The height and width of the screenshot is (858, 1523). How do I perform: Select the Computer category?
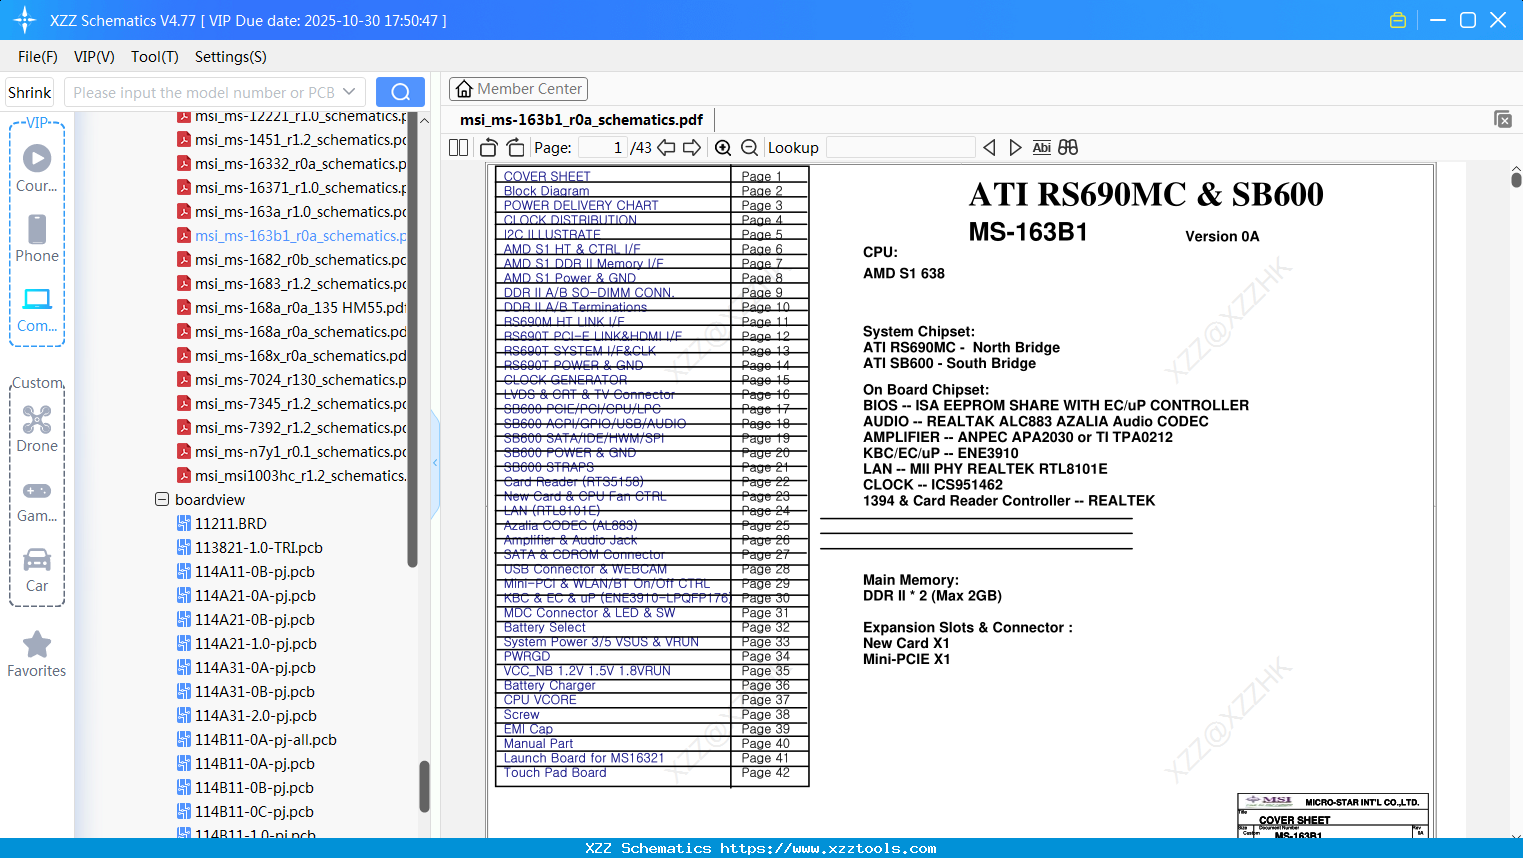[37, 309]
